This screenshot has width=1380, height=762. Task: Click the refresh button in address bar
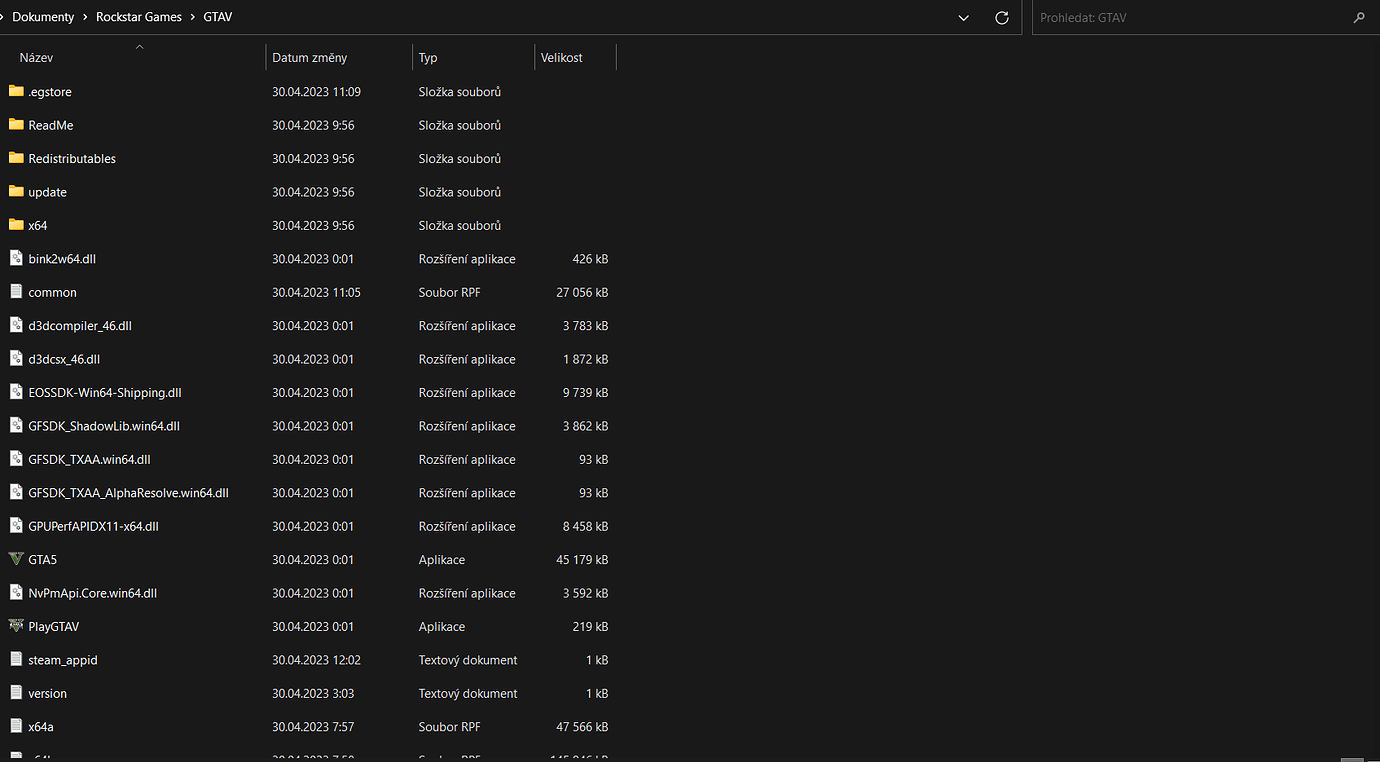[x=1002, y=18]
